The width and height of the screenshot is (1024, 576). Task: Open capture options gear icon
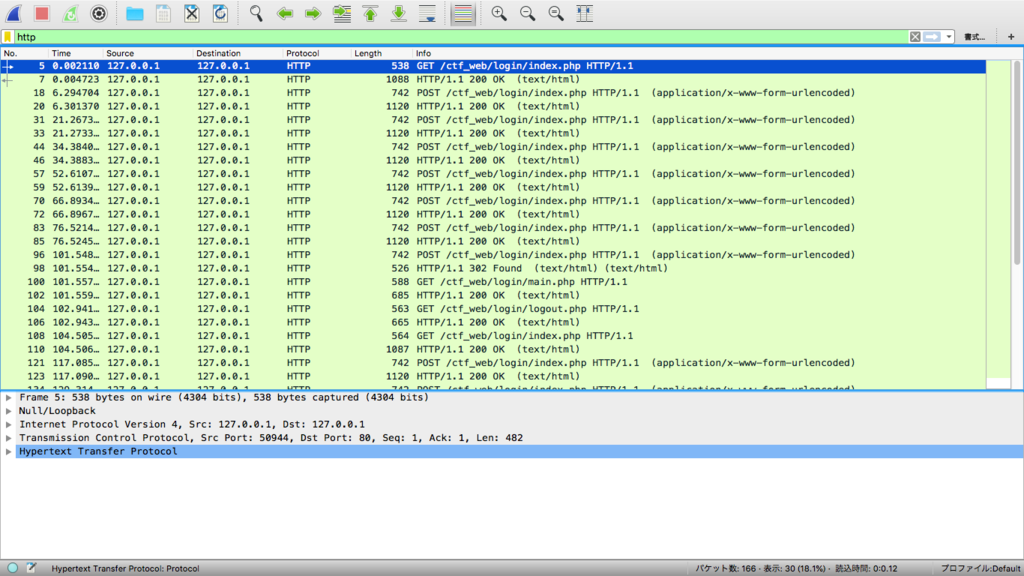coord(99,13)
